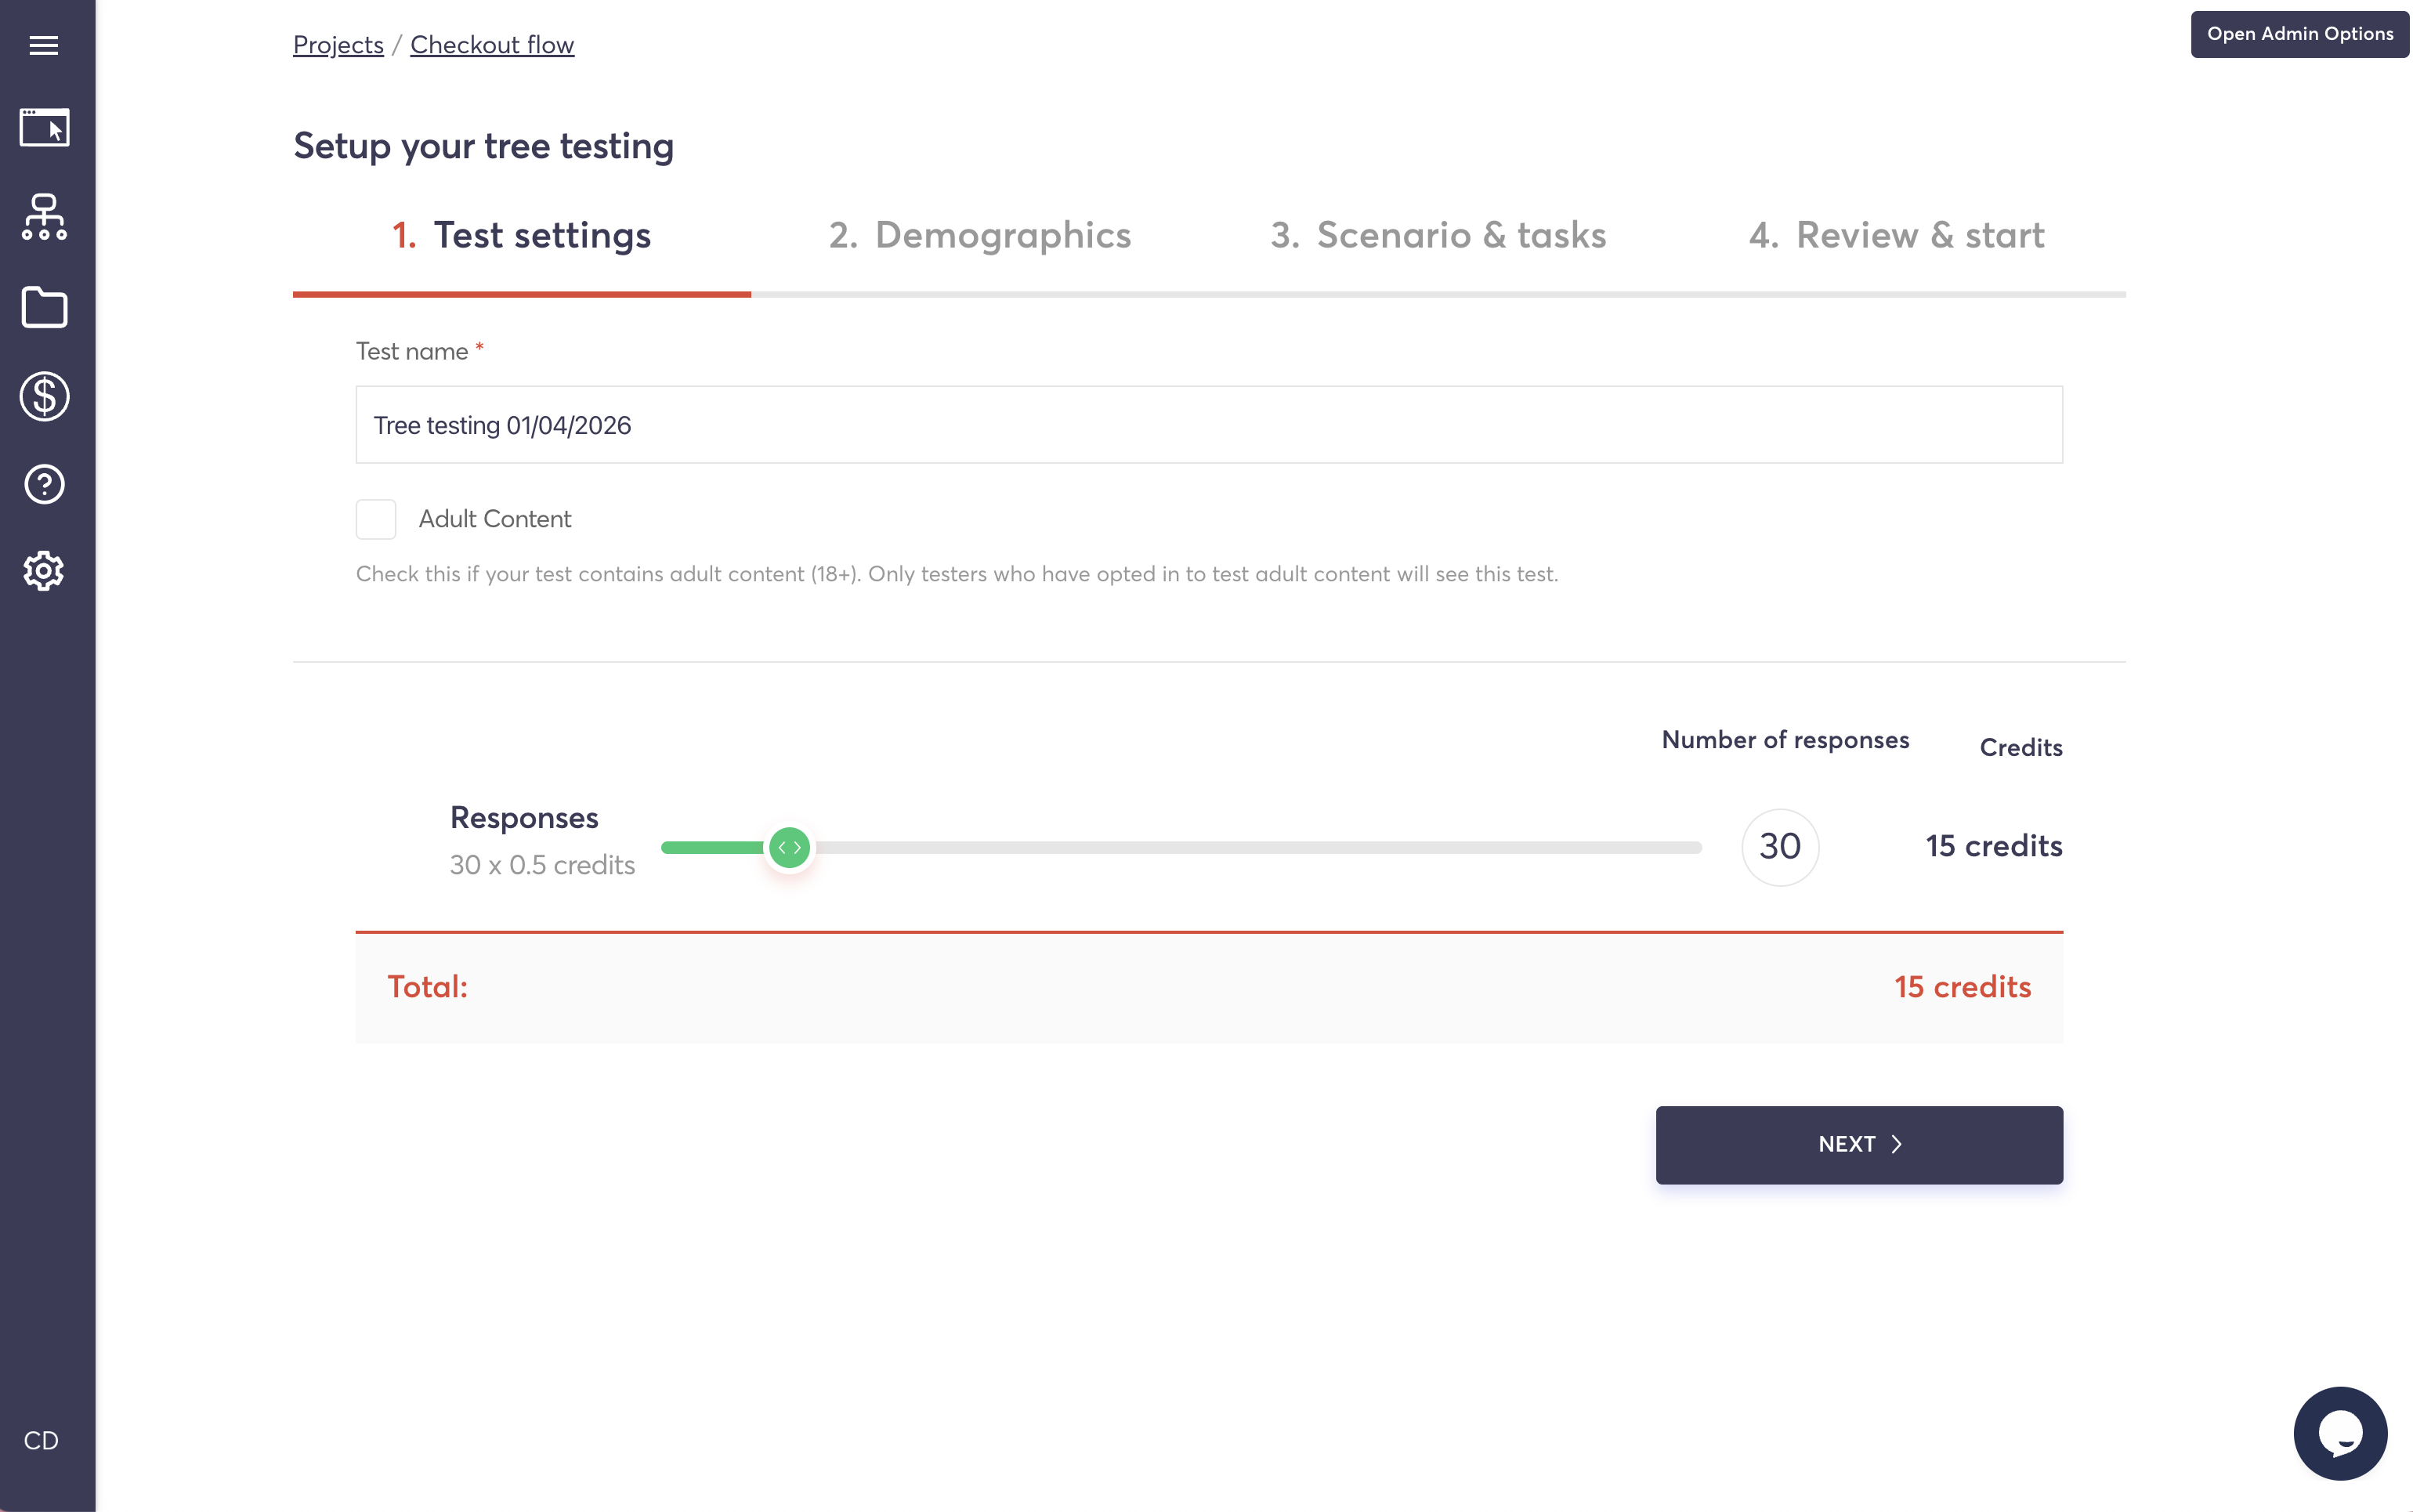Open the chat support bubble

point(2339,1433)
